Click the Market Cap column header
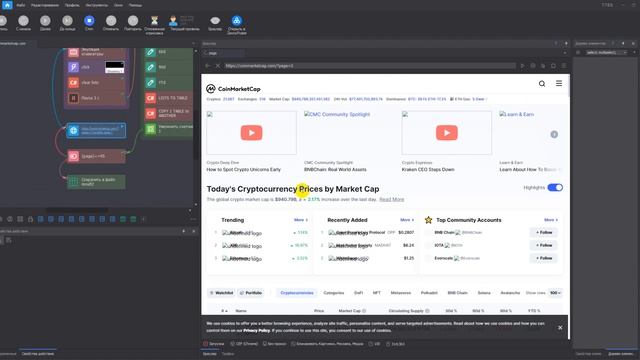The height and width of the screenshot is (360, 640). click(x=352, y=311)
